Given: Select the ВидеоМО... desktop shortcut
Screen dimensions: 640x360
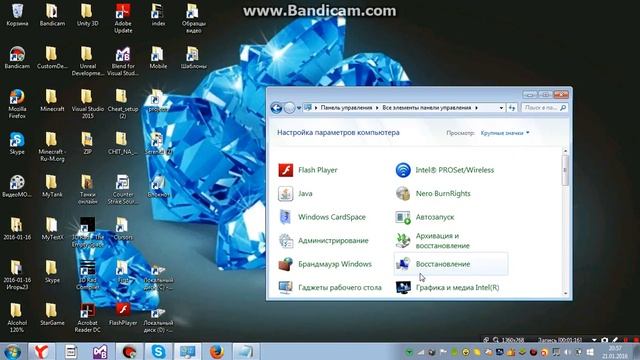Looking at the screenshot, I should click(x=17, y=186).
